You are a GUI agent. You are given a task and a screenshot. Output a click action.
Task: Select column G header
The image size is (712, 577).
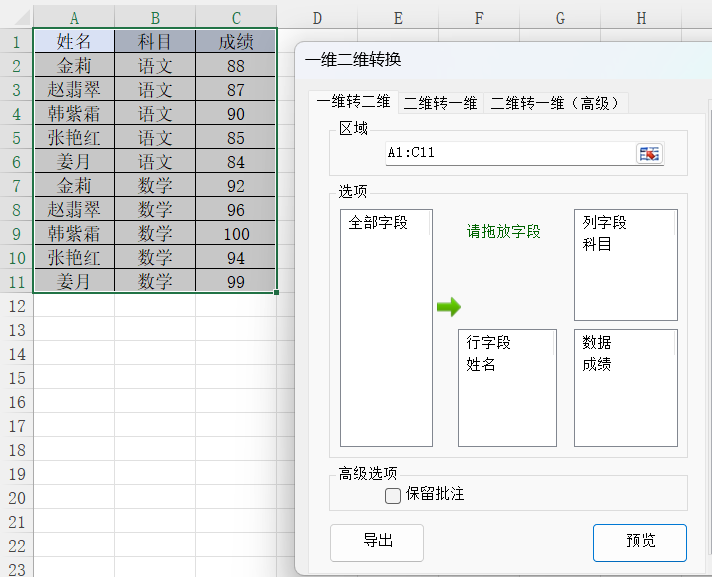(x=560, y=18)
